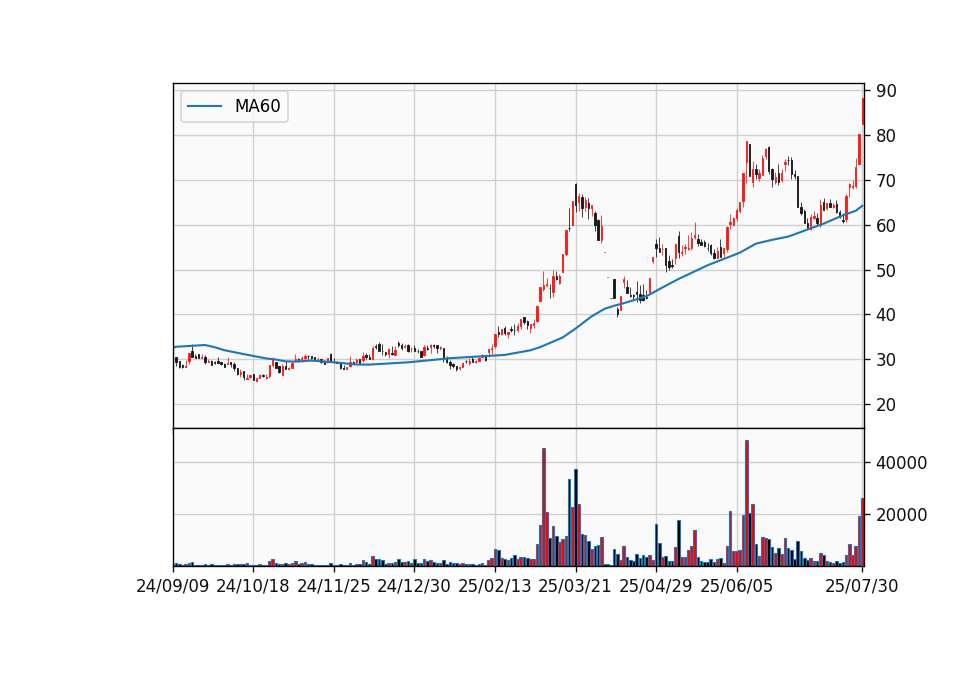Click the 20 price axis label
Viewport: 960px width, 690px height.
[886, 405]
